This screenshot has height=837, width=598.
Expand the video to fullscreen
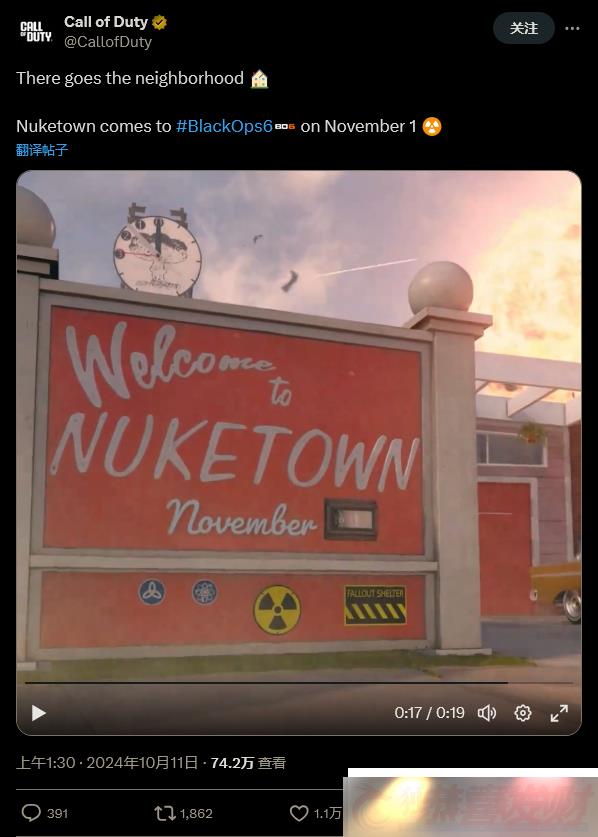(559, 713)
